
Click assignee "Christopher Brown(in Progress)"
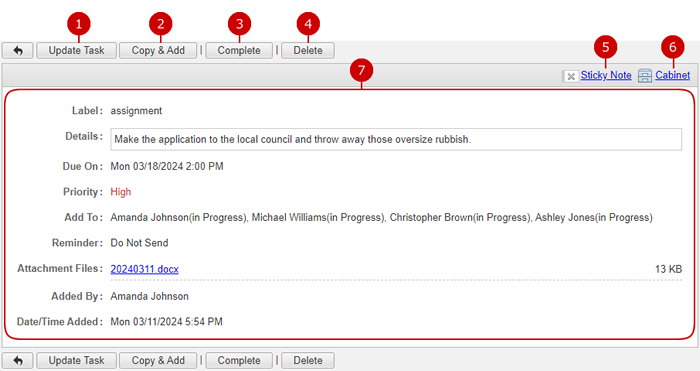[460, 217]
